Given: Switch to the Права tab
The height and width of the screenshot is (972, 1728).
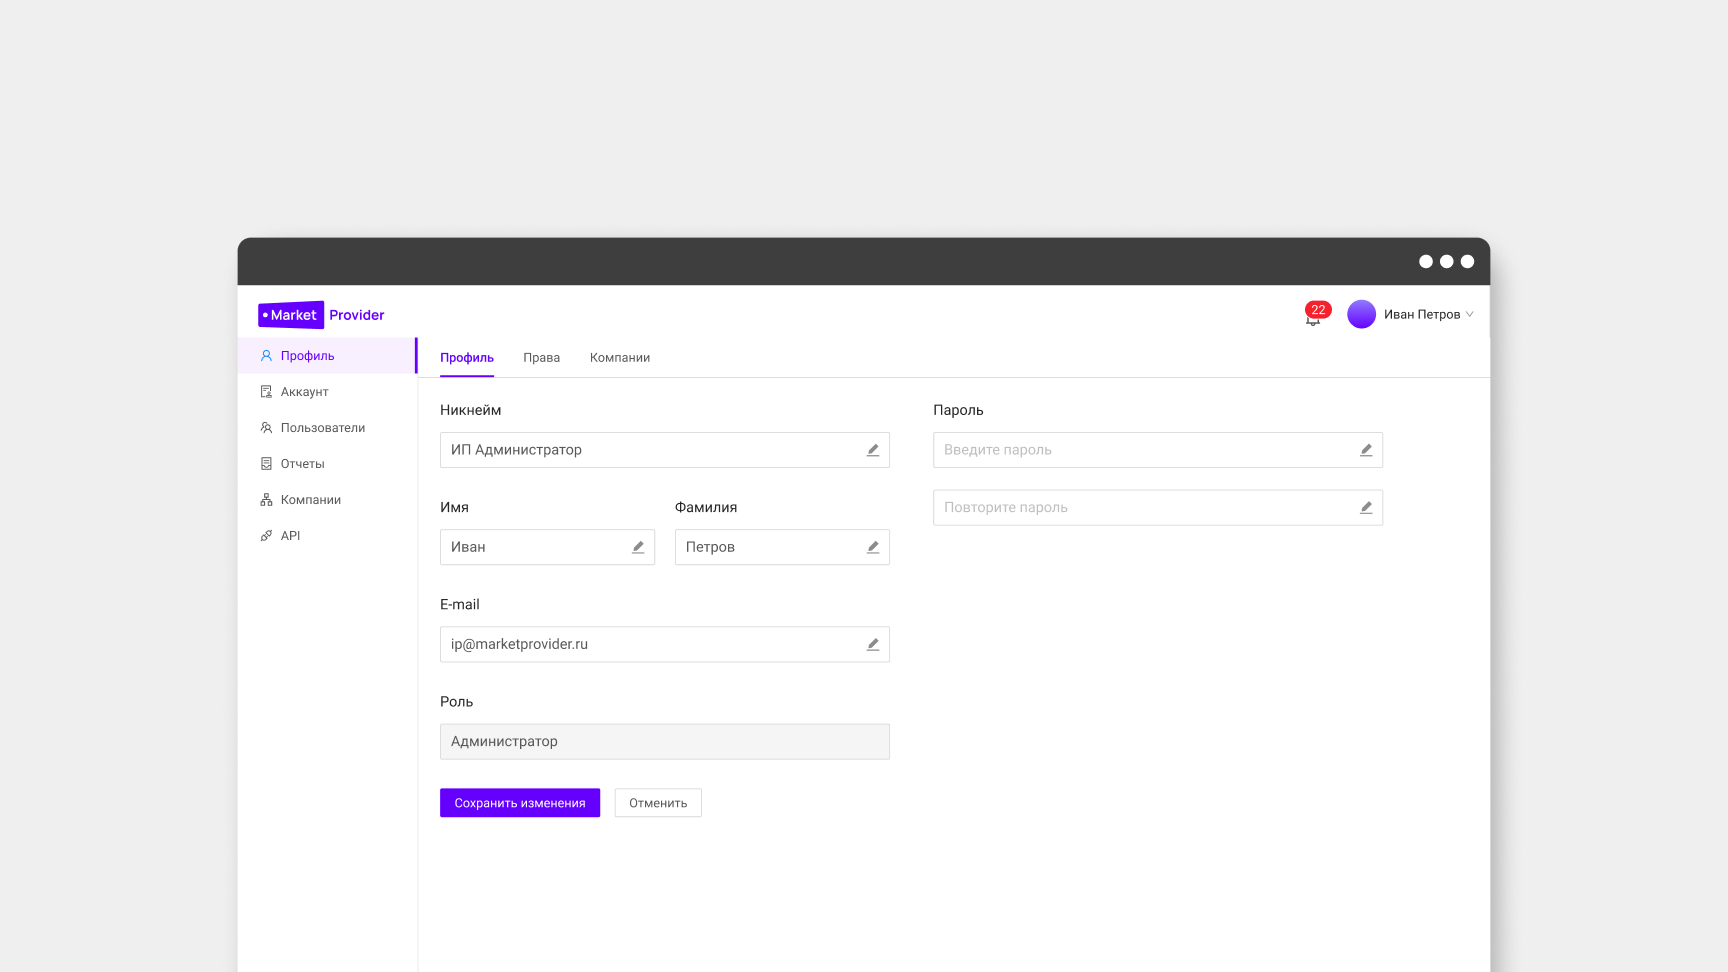Looking at the screenshot, I should click(x=541, y=358).
